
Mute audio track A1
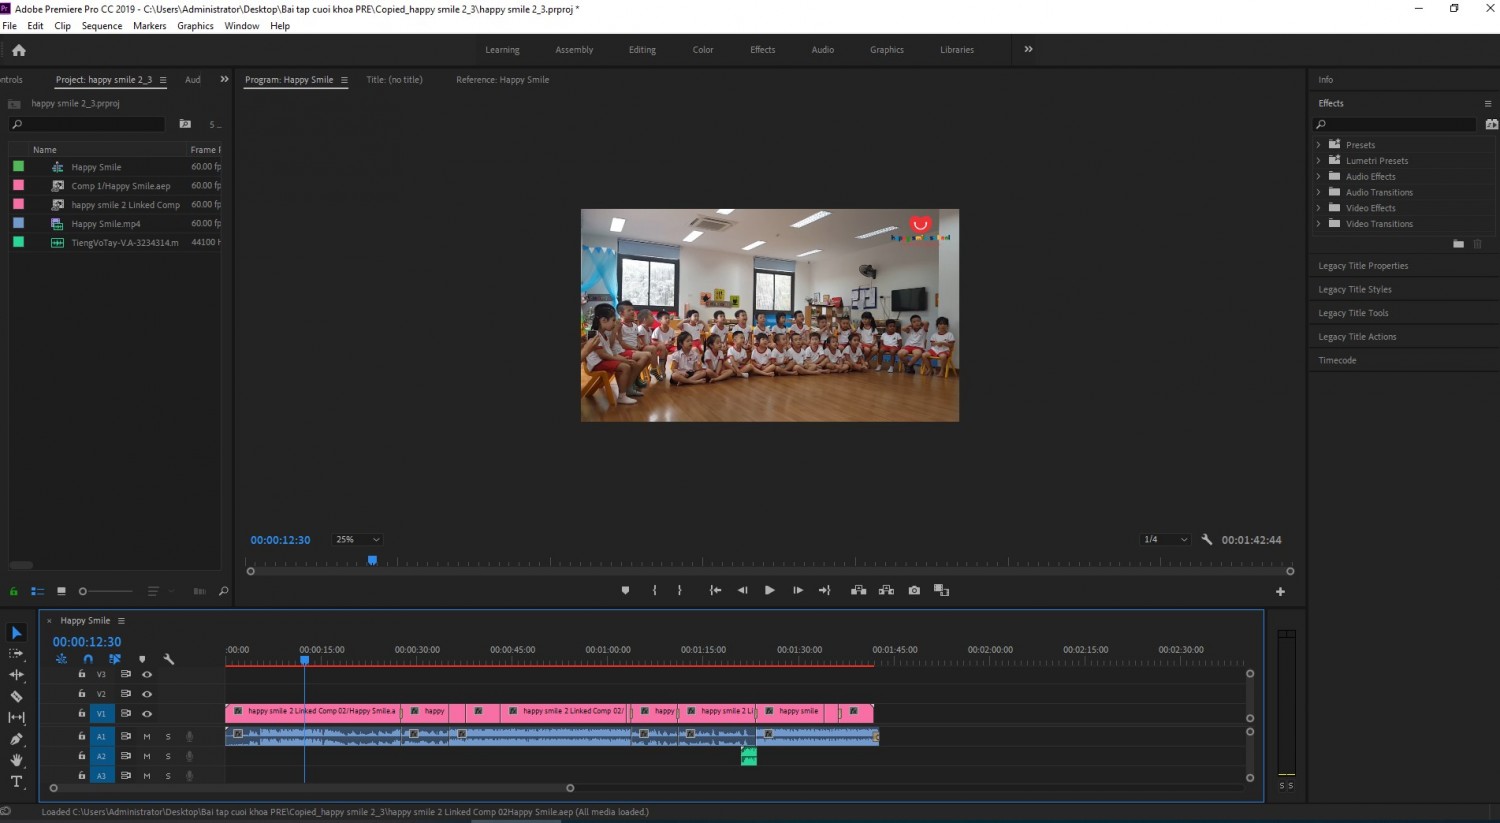click(x=147, y=736)
